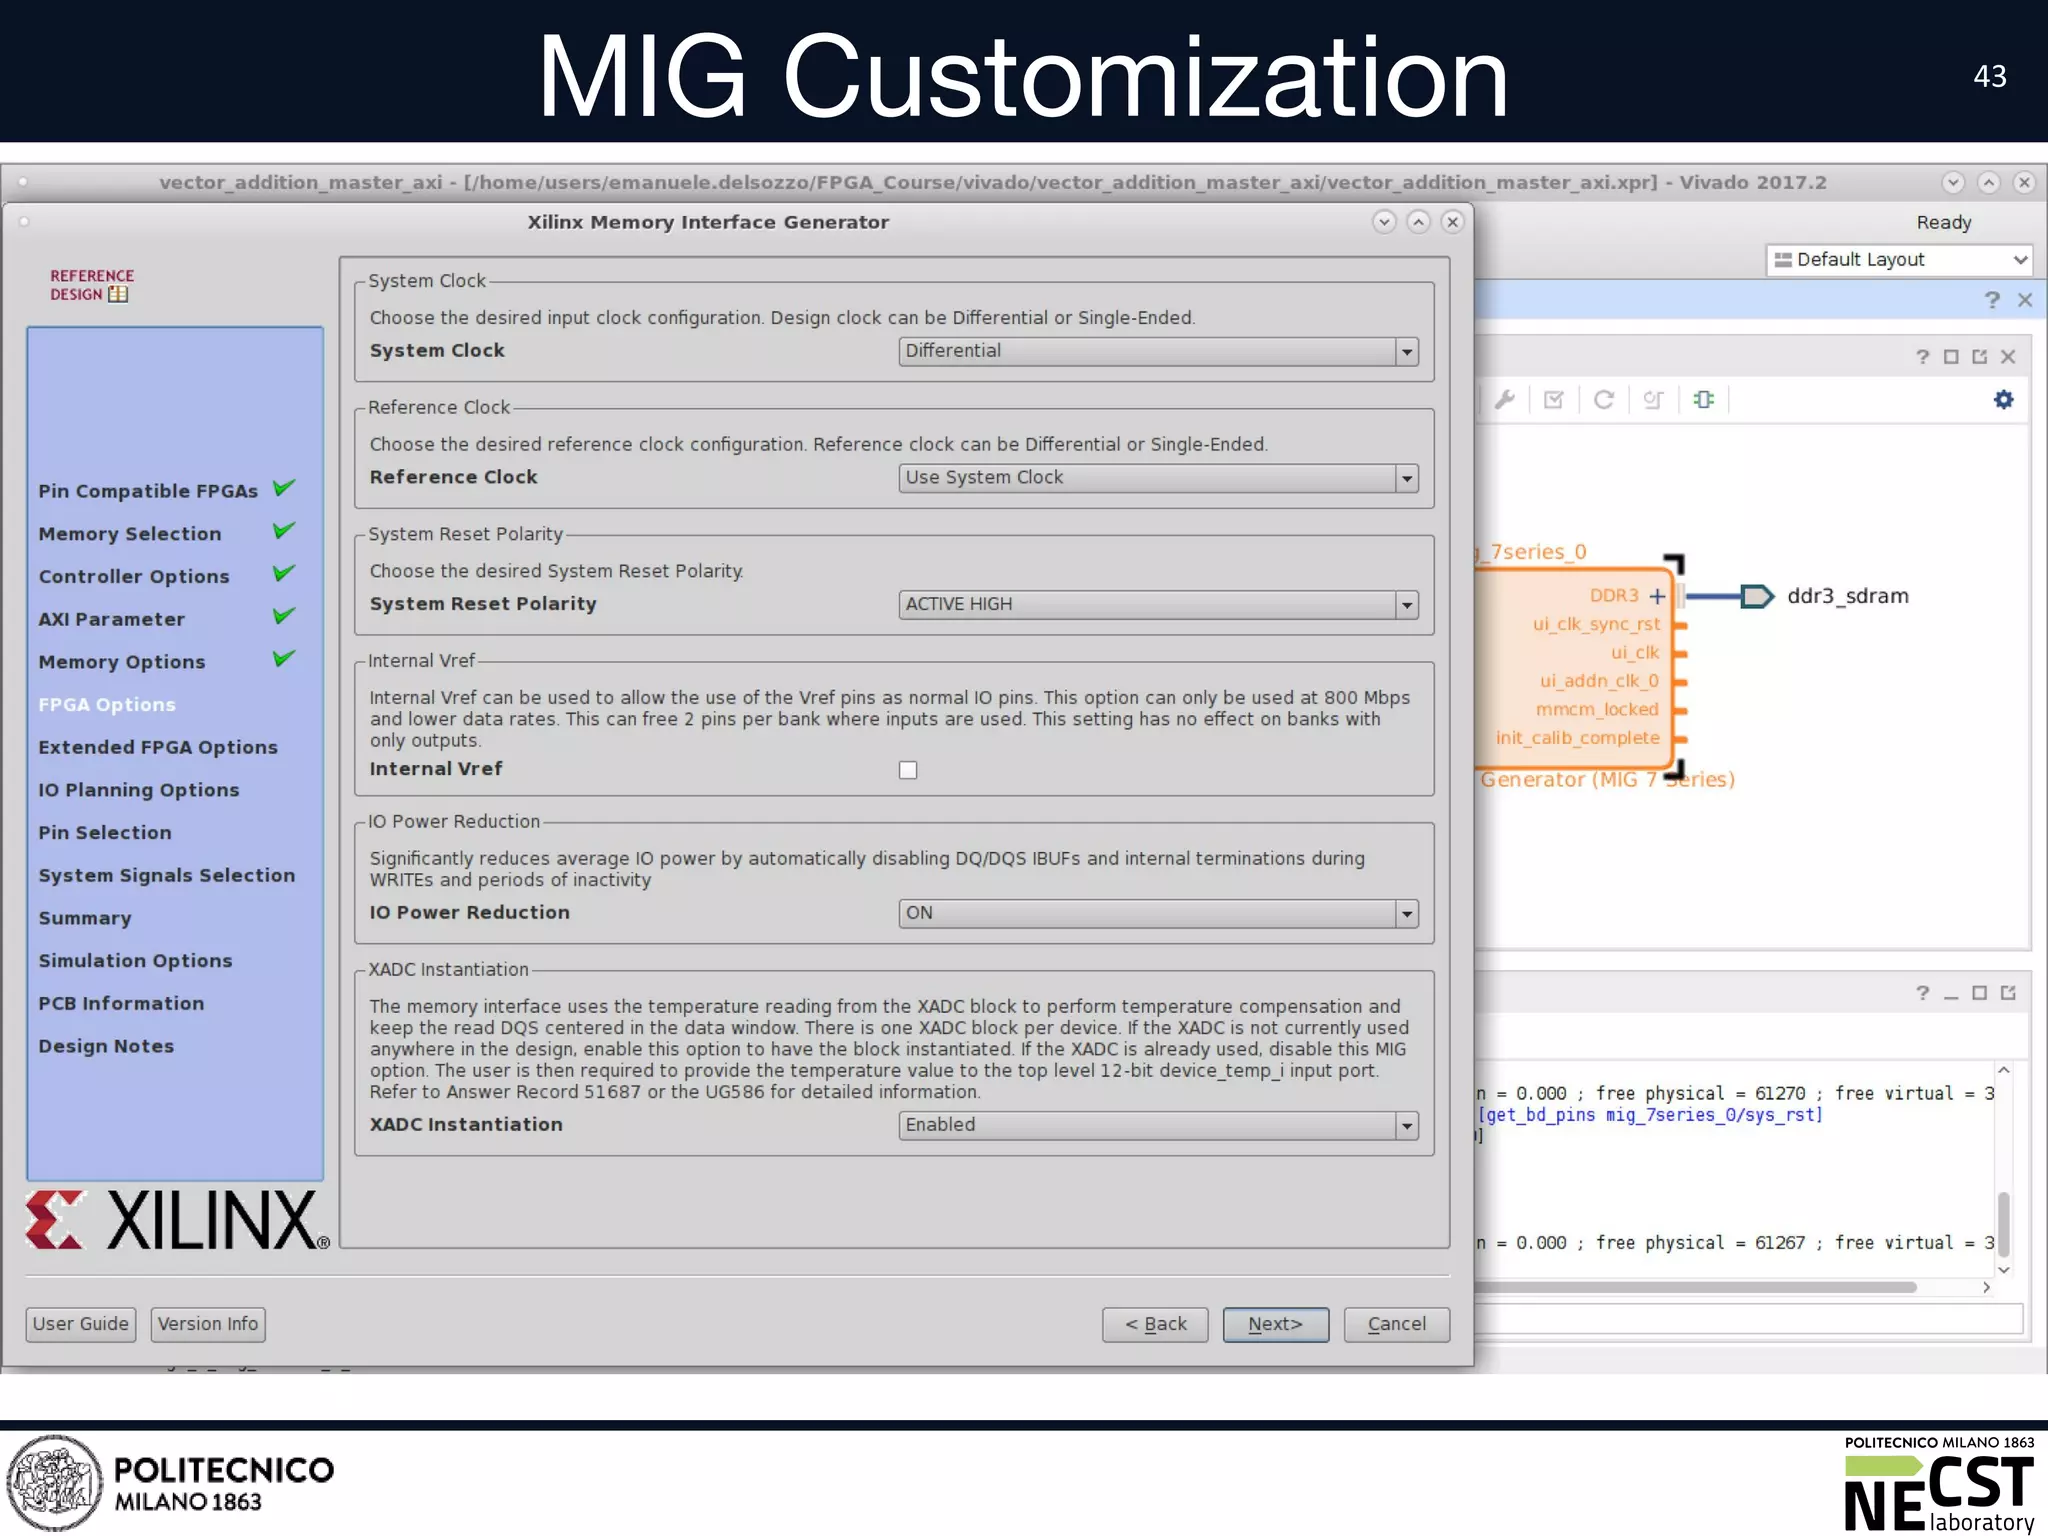Open the System Clock dropdown

(x=1158, y=351)
